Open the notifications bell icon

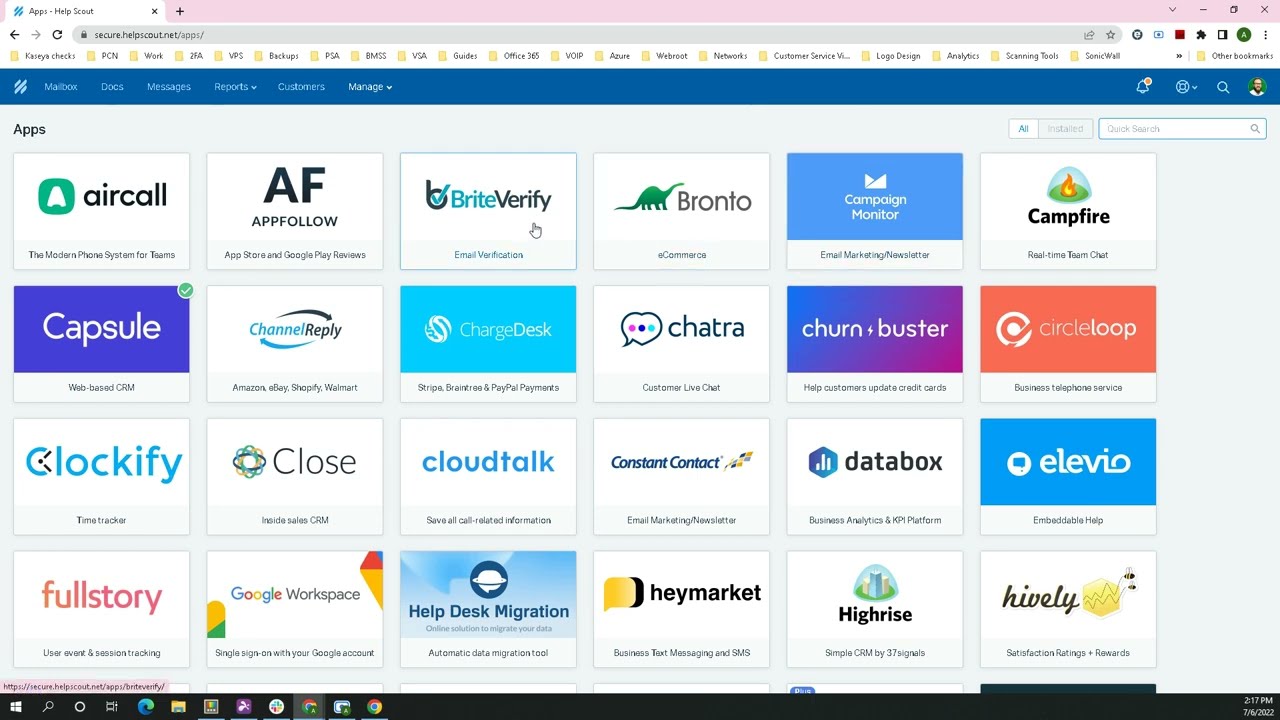pyautogui.click(x=1143, y=87)
